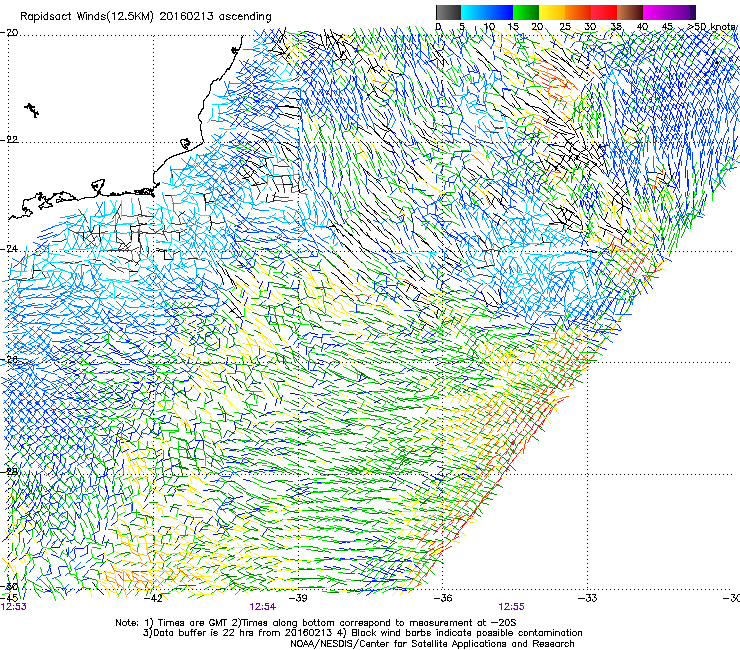Click the -36 longitude axis label
This screenshot has width=740, height=650.
[x=443, y=598]
